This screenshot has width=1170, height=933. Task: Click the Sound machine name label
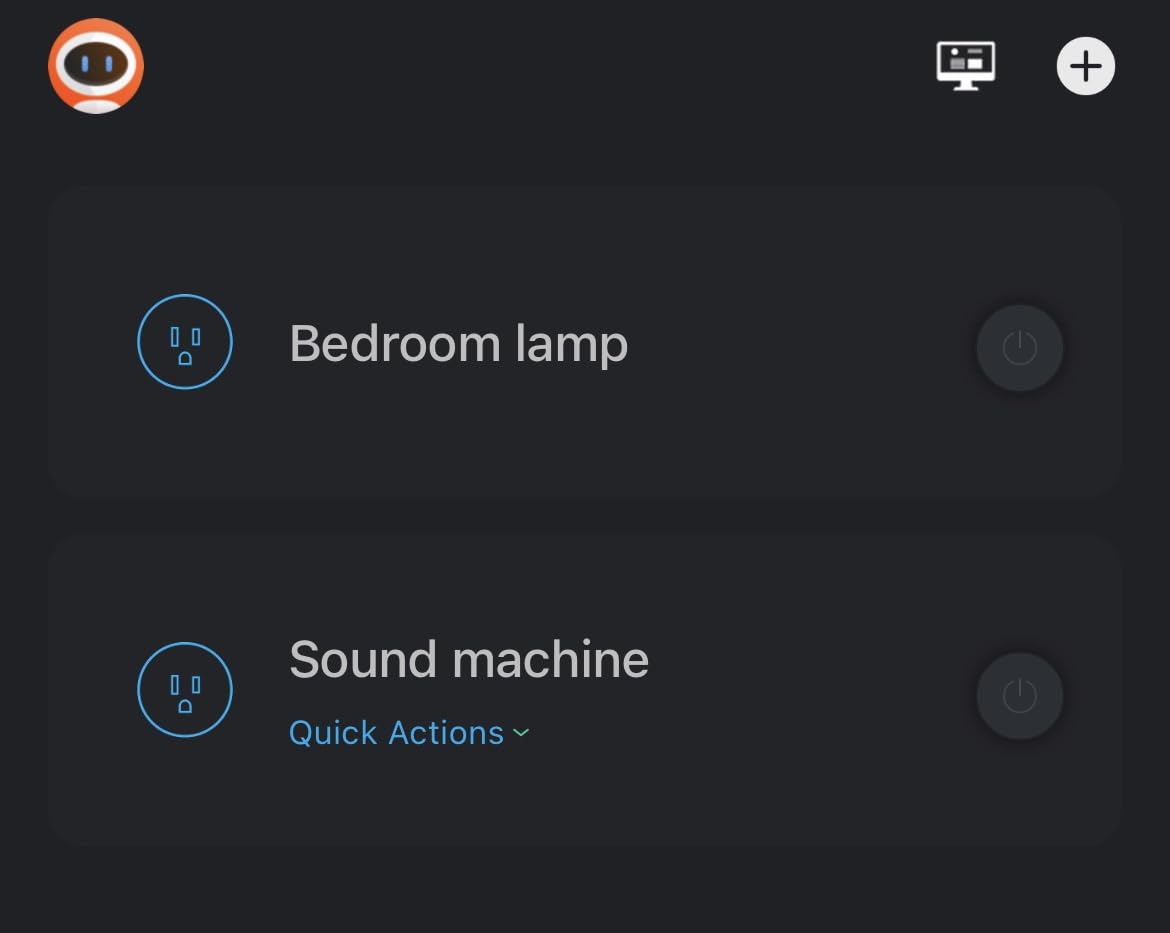click(x=468, y=660)
